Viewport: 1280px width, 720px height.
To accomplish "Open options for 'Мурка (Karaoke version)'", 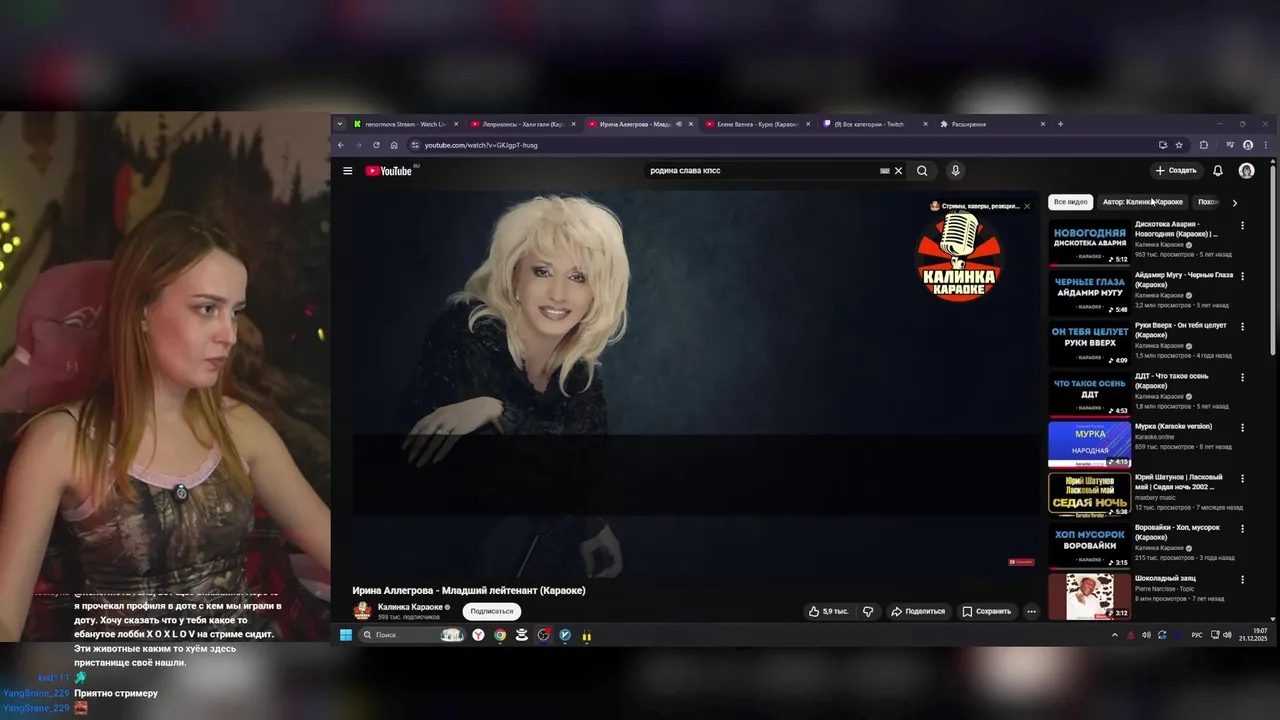I will coord(1242,428).
